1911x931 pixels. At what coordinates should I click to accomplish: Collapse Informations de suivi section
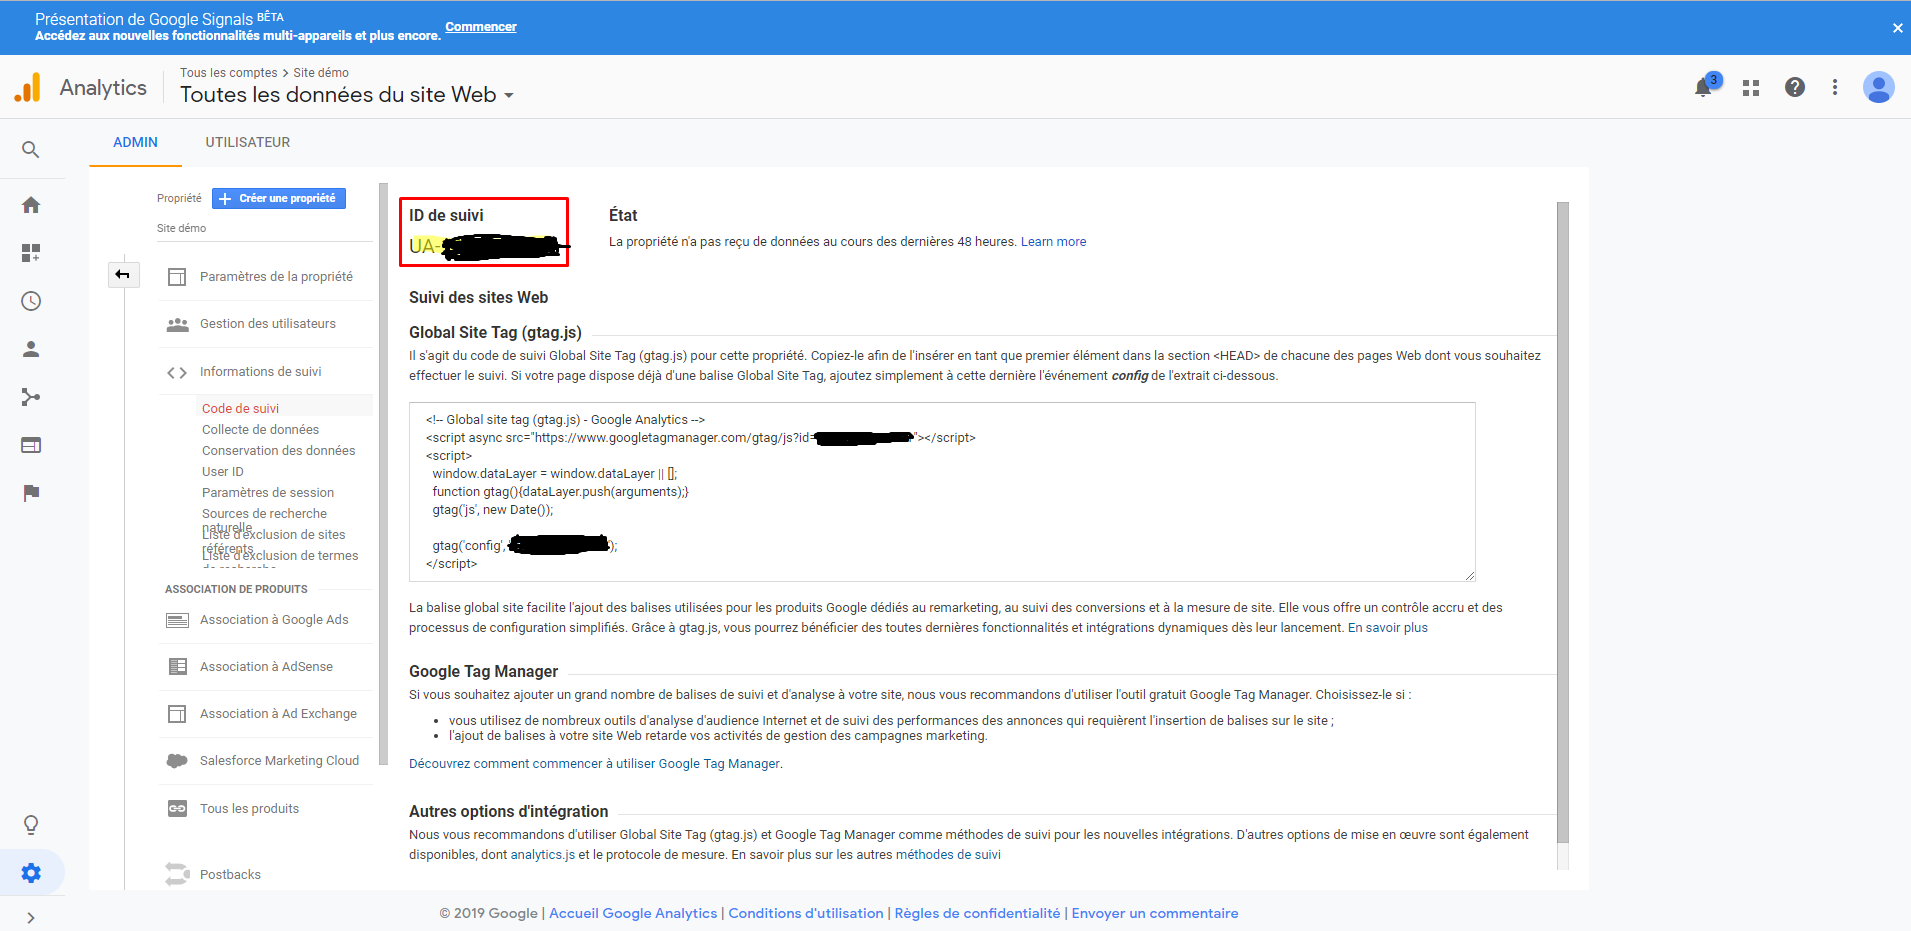(x=260, y=372)
